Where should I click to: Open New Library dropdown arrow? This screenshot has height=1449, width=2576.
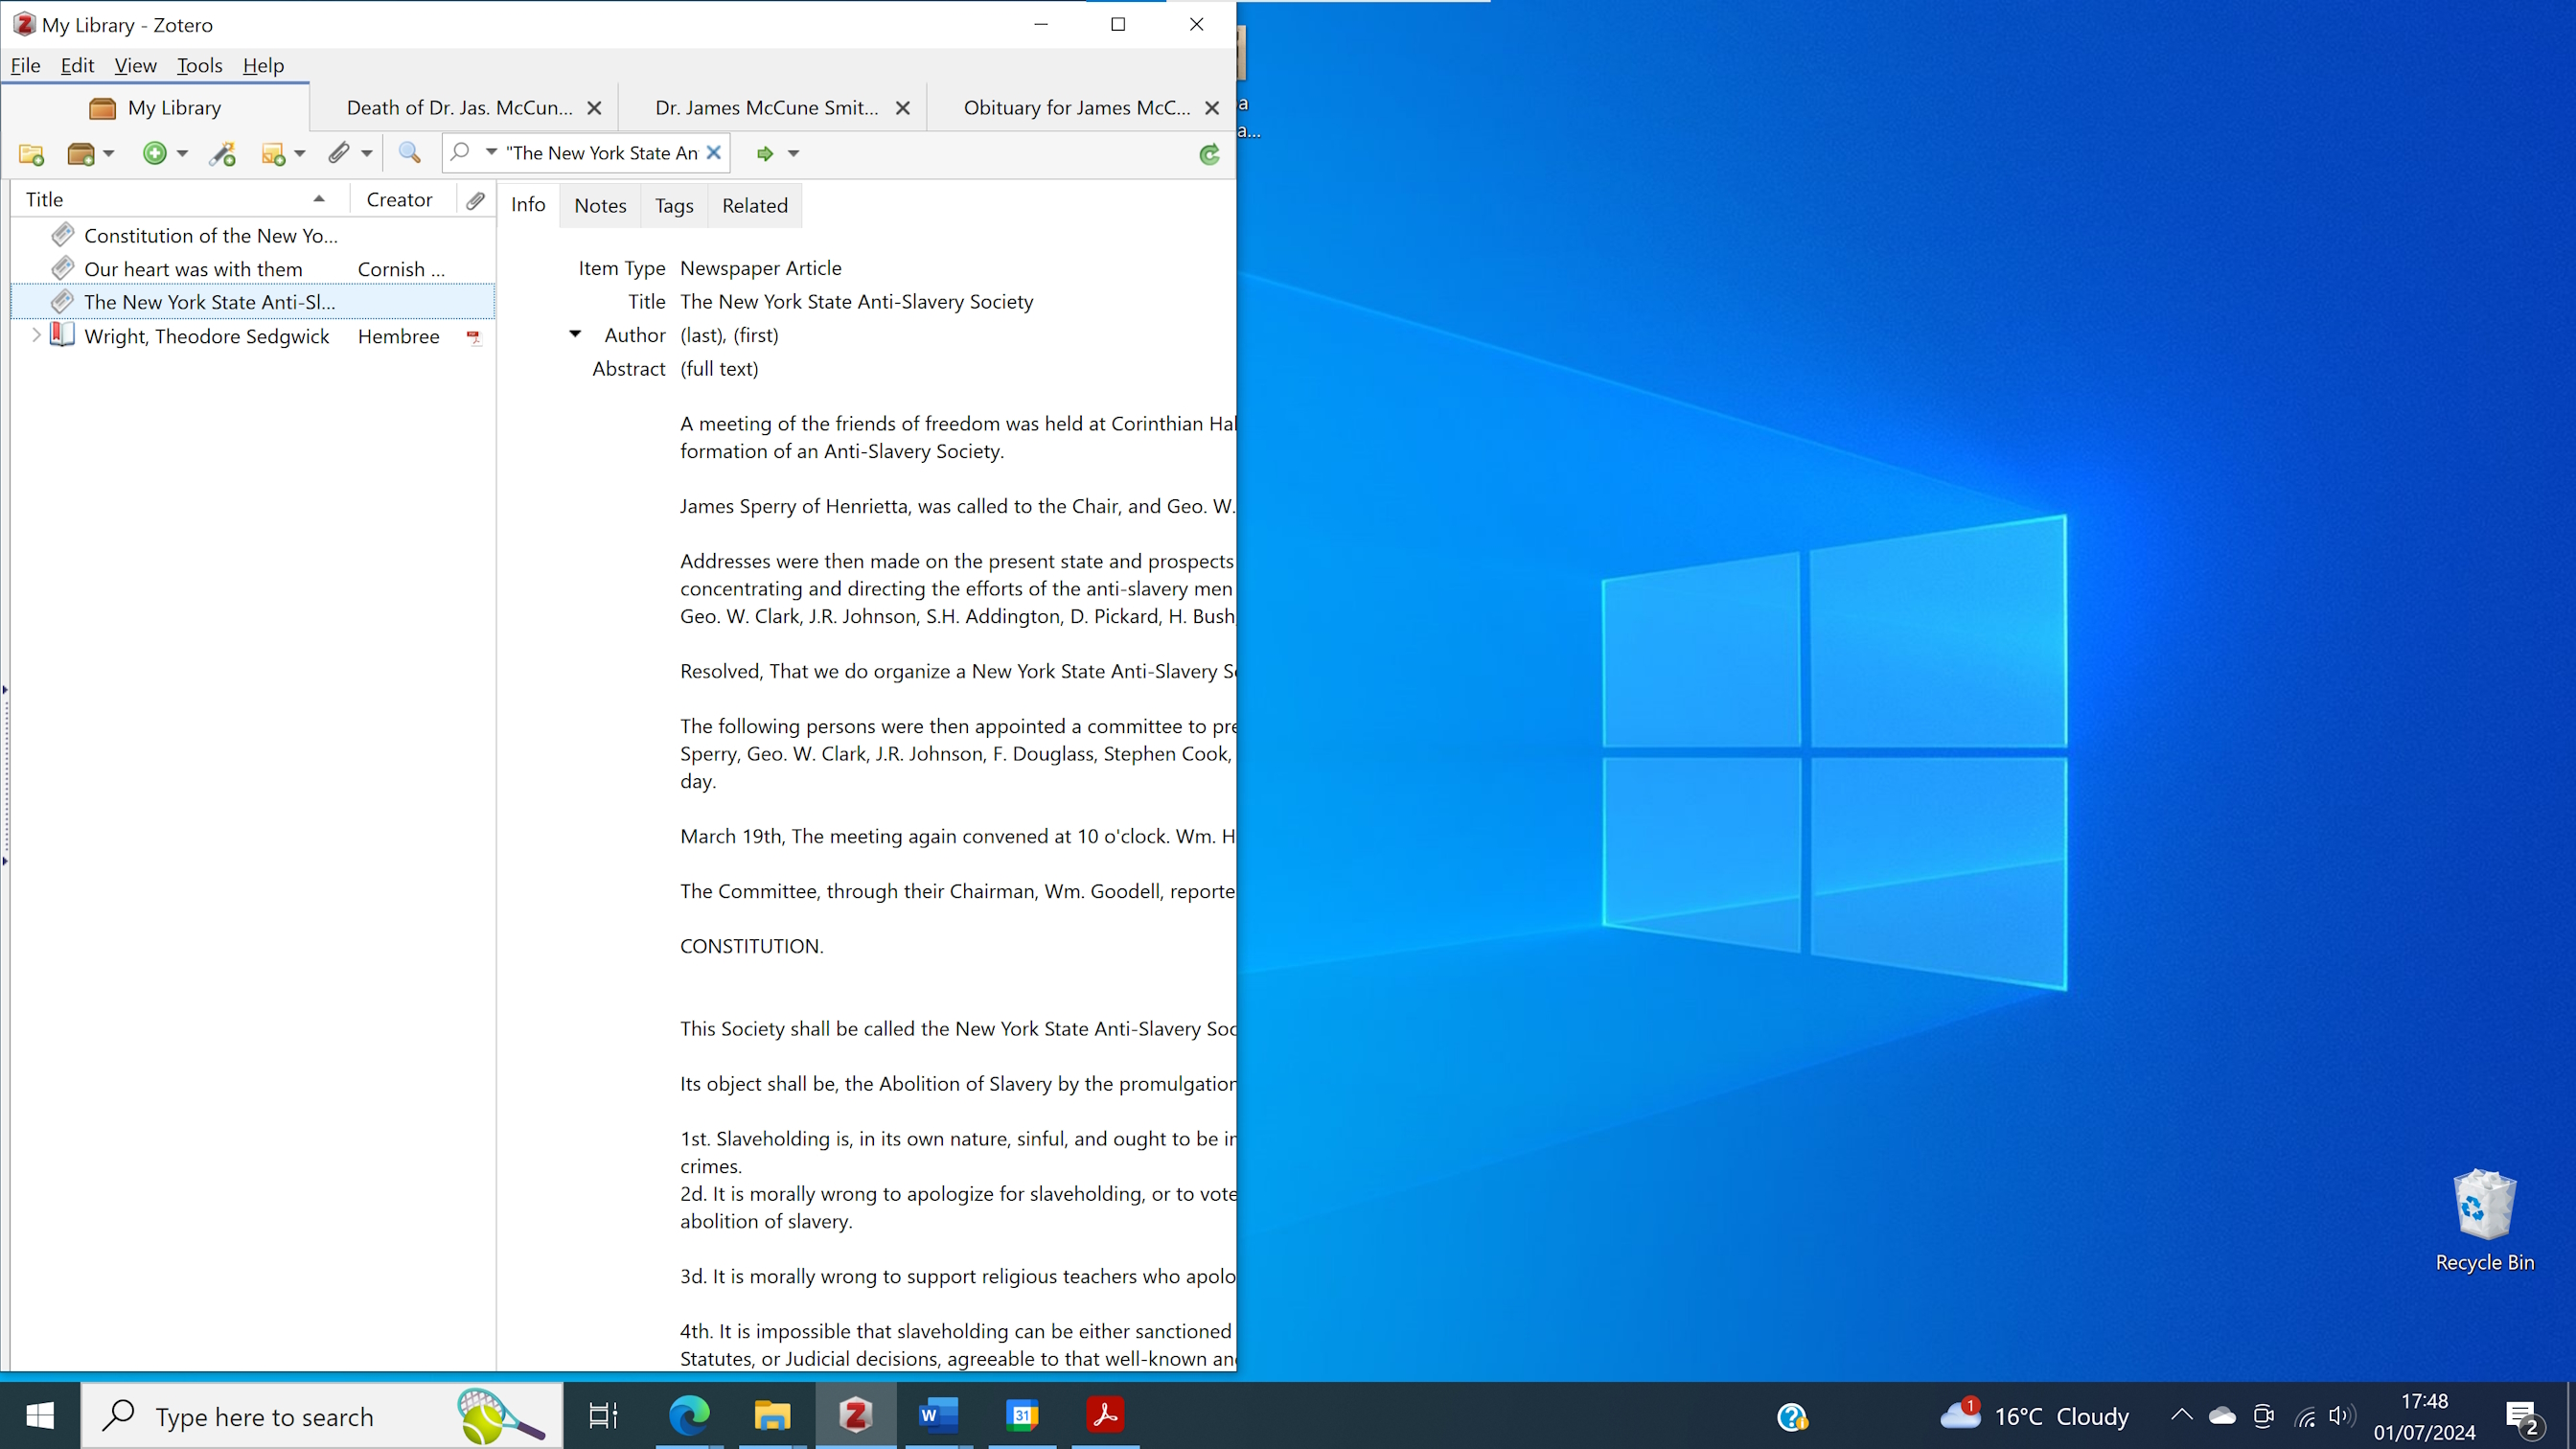109,154
